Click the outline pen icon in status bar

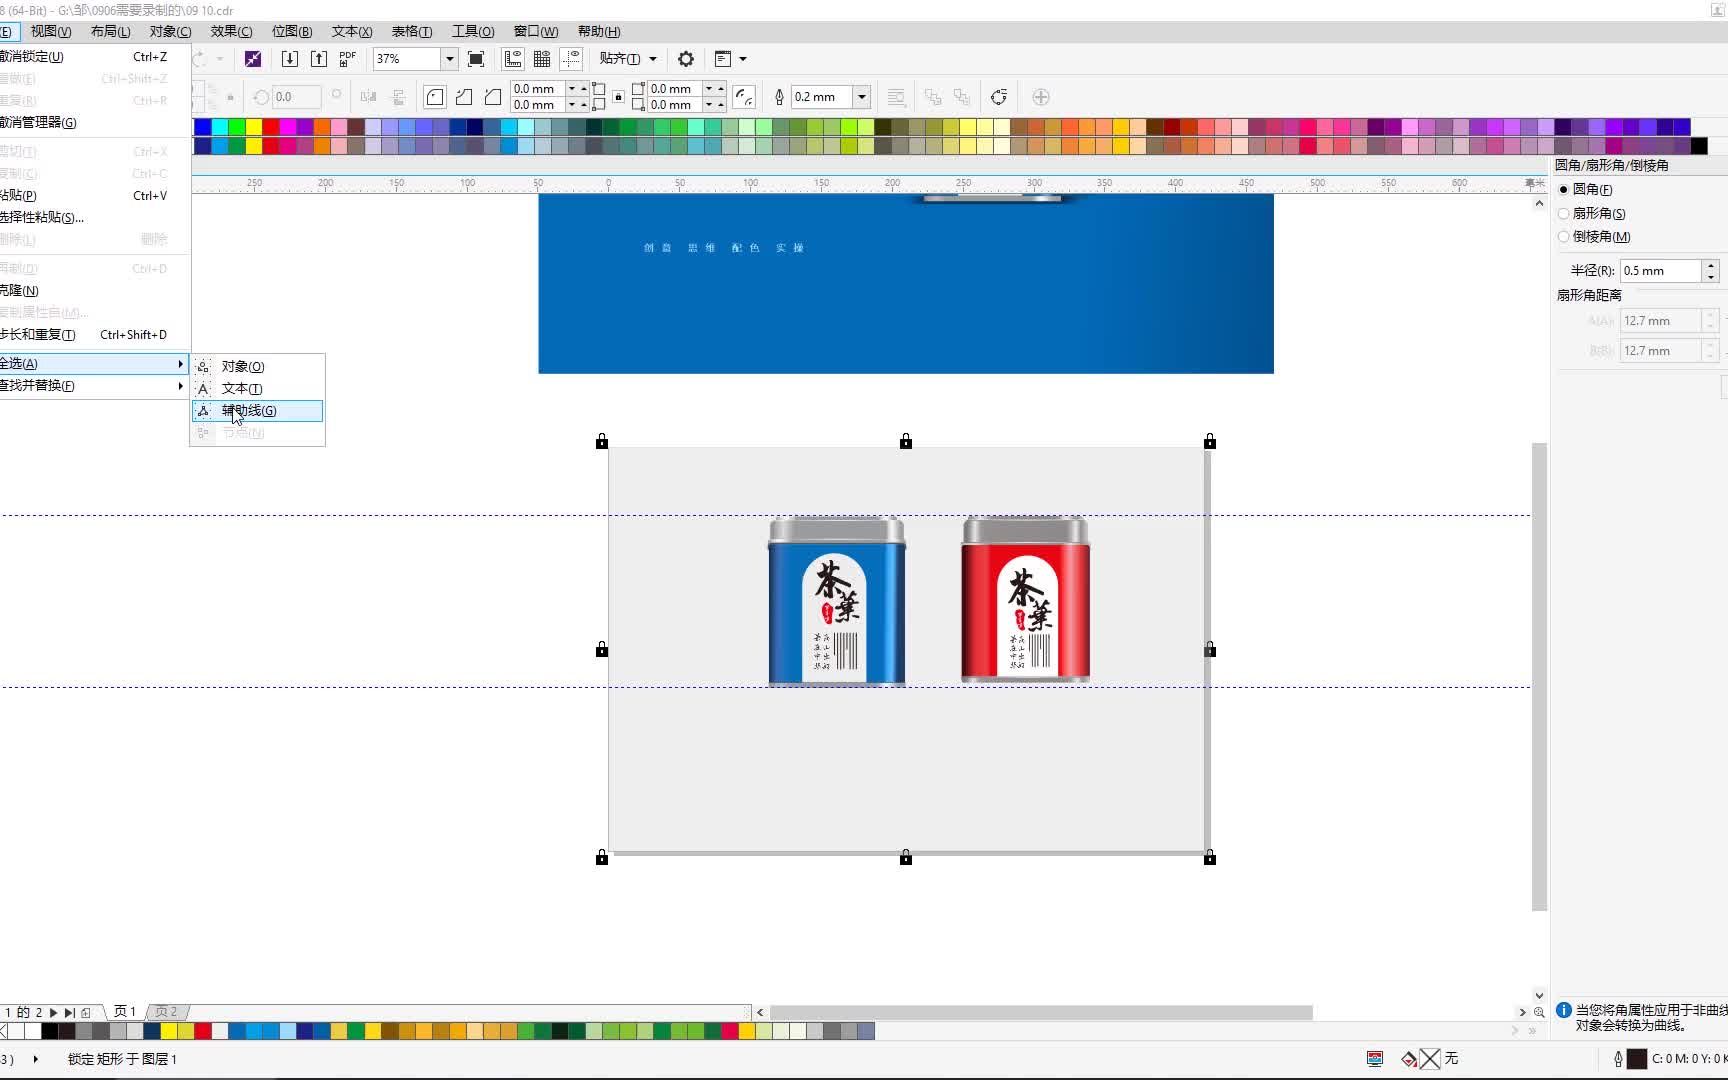1618,1058
